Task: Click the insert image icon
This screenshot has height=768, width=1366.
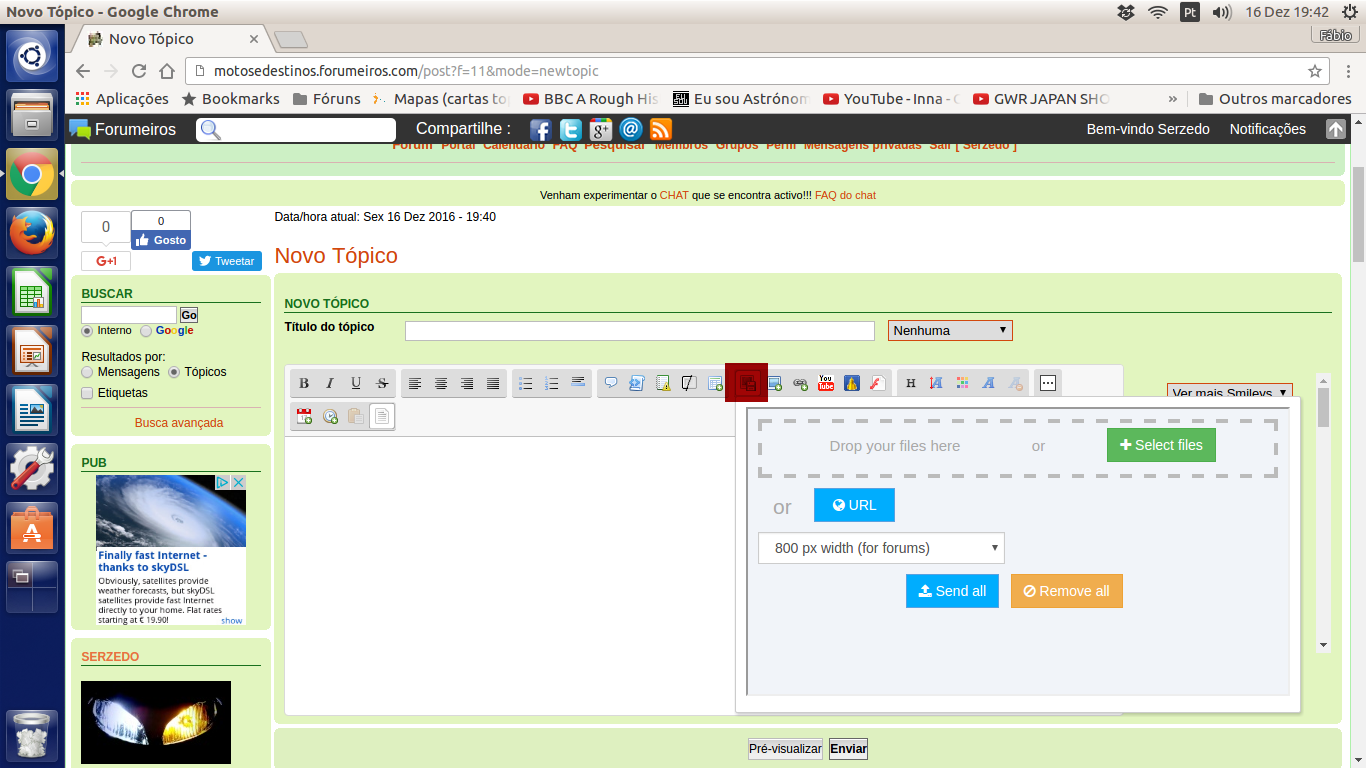Action: coord(774,383)
